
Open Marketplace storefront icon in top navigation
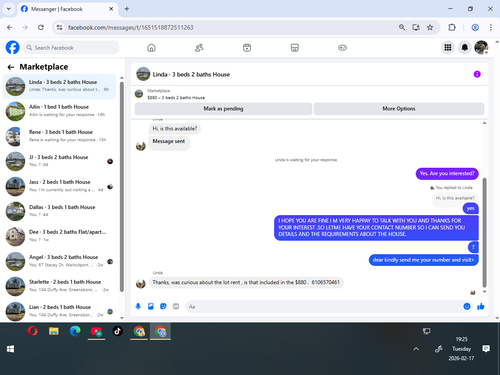(x=295, y=48)
